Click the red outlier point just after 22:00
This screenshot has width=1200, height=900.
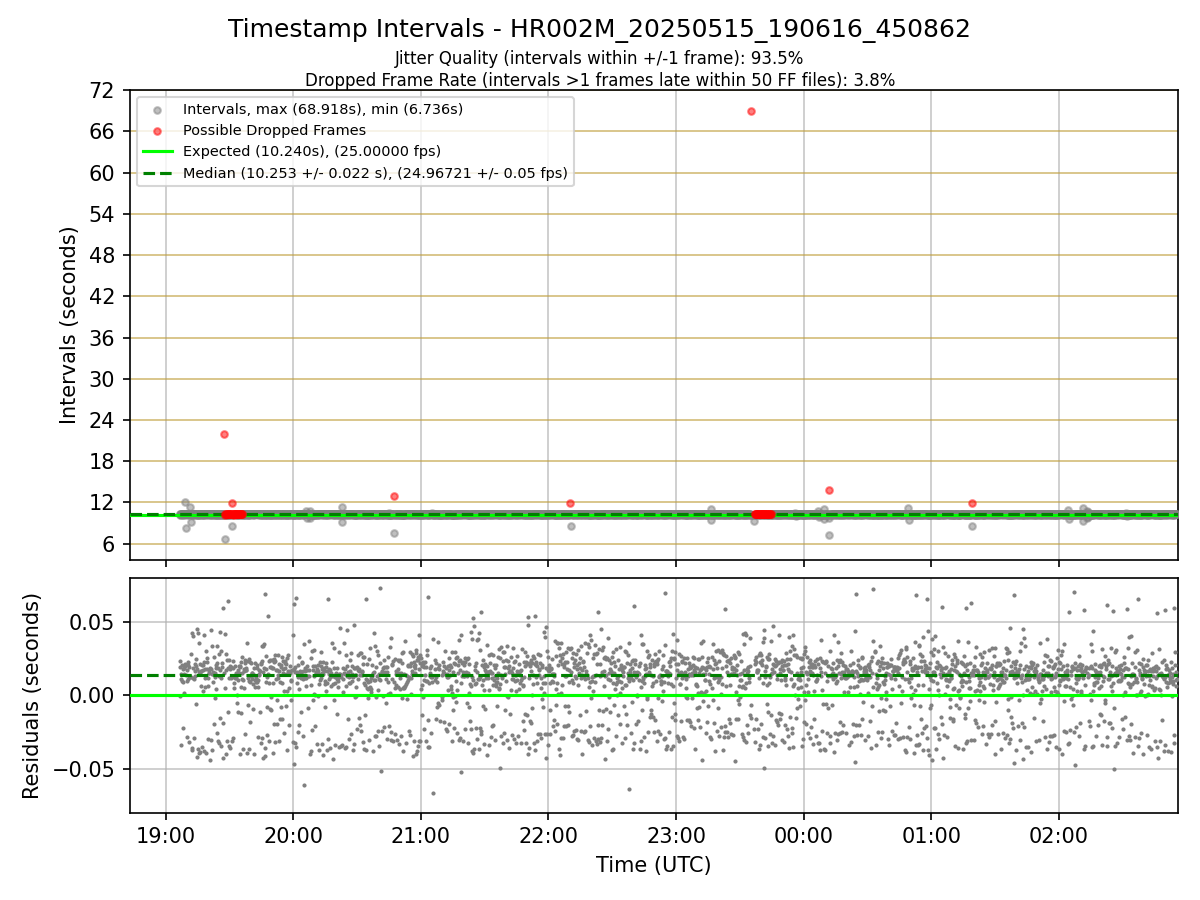click(570, 503)
